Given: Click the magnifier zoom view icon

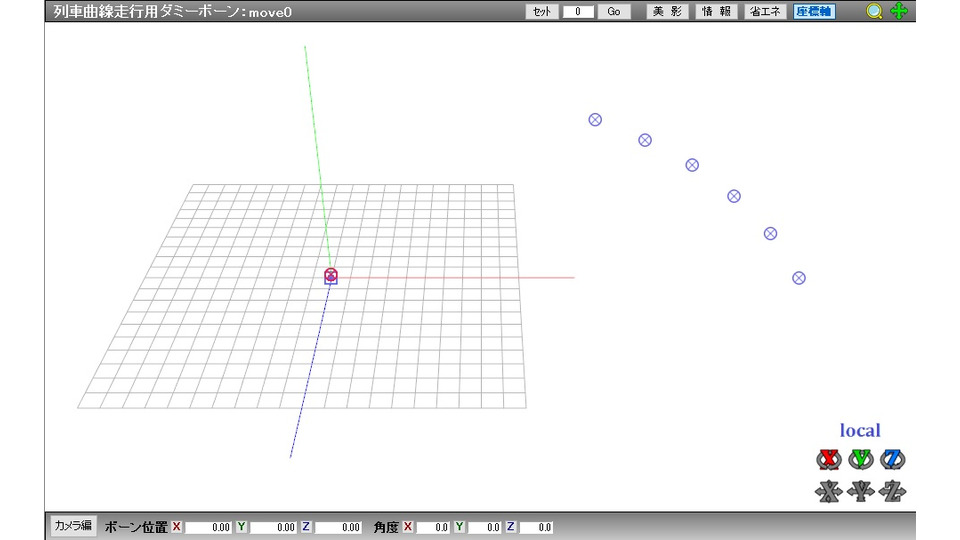Looking at the screenshot, I should 874,12.
